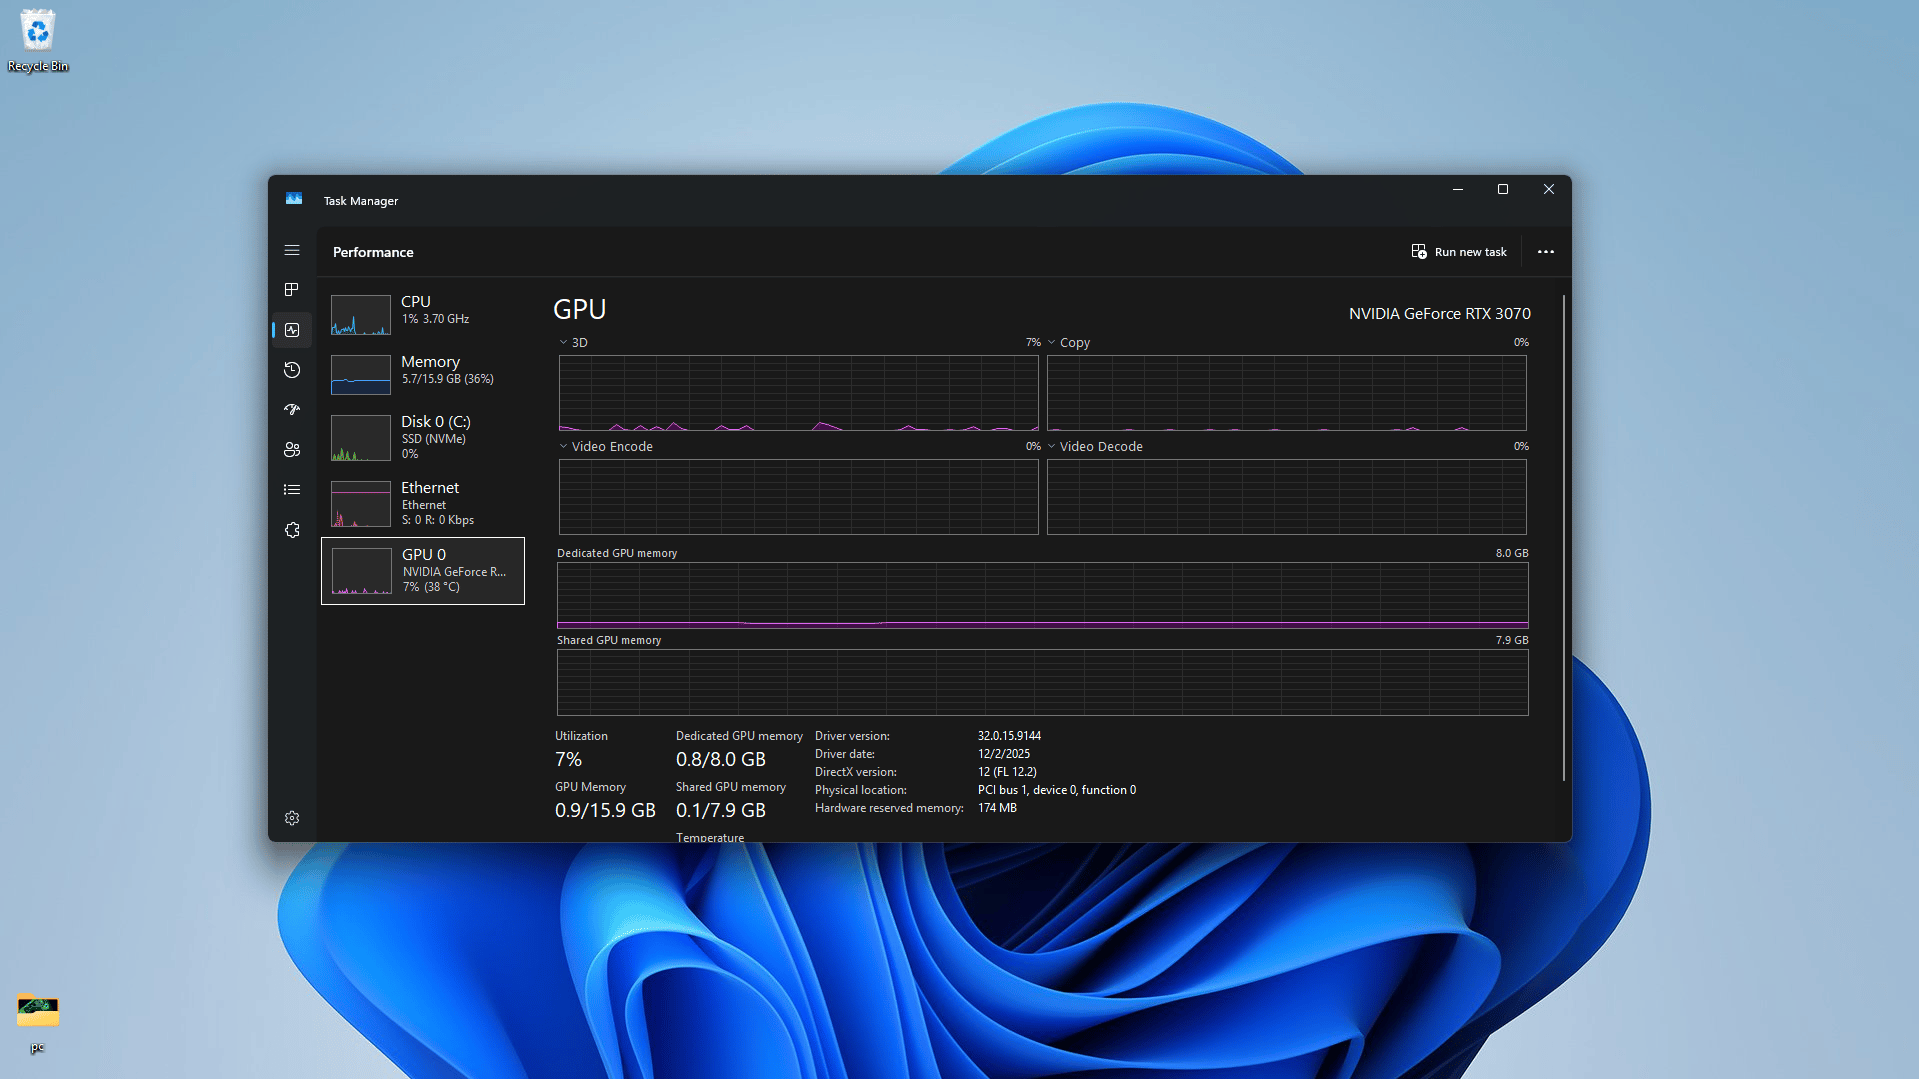Go to the Processes page icon
This screenshot has width=1919, height=1079.
point(292,290)
